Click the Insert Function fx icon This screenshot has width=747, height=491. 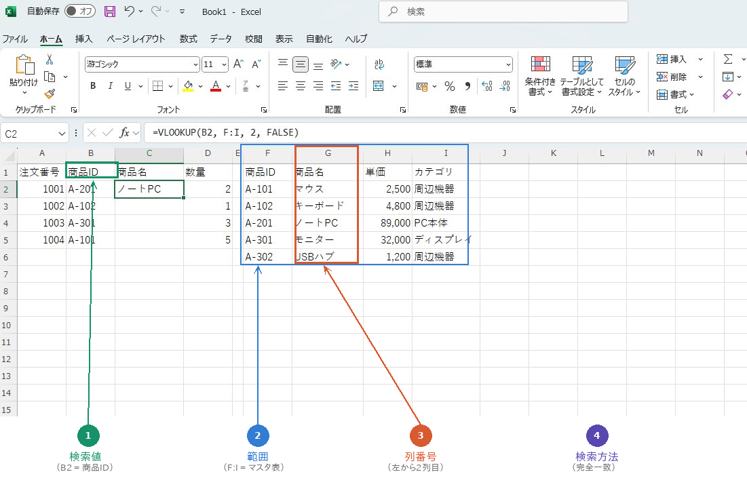pyautogui.click(x=125, y=132)
